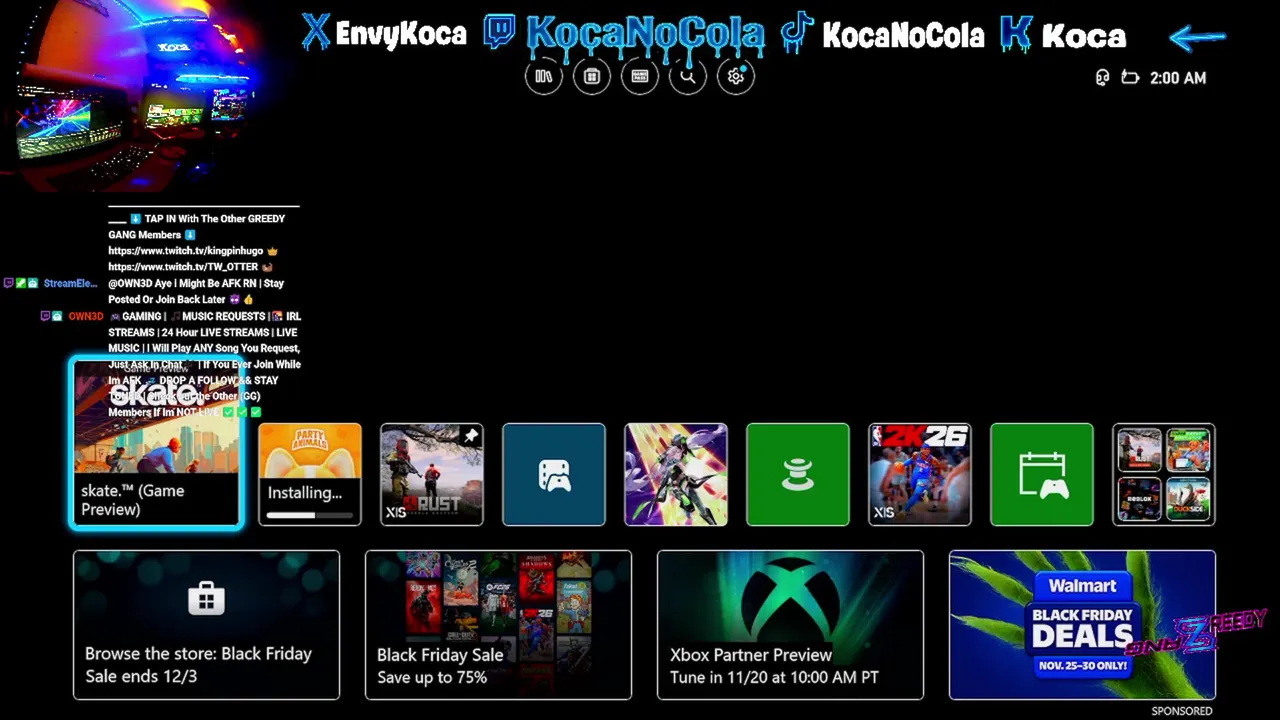Click the headset status icon
The width and height of the screenshot is (1280, 720).
(1103, 78)
